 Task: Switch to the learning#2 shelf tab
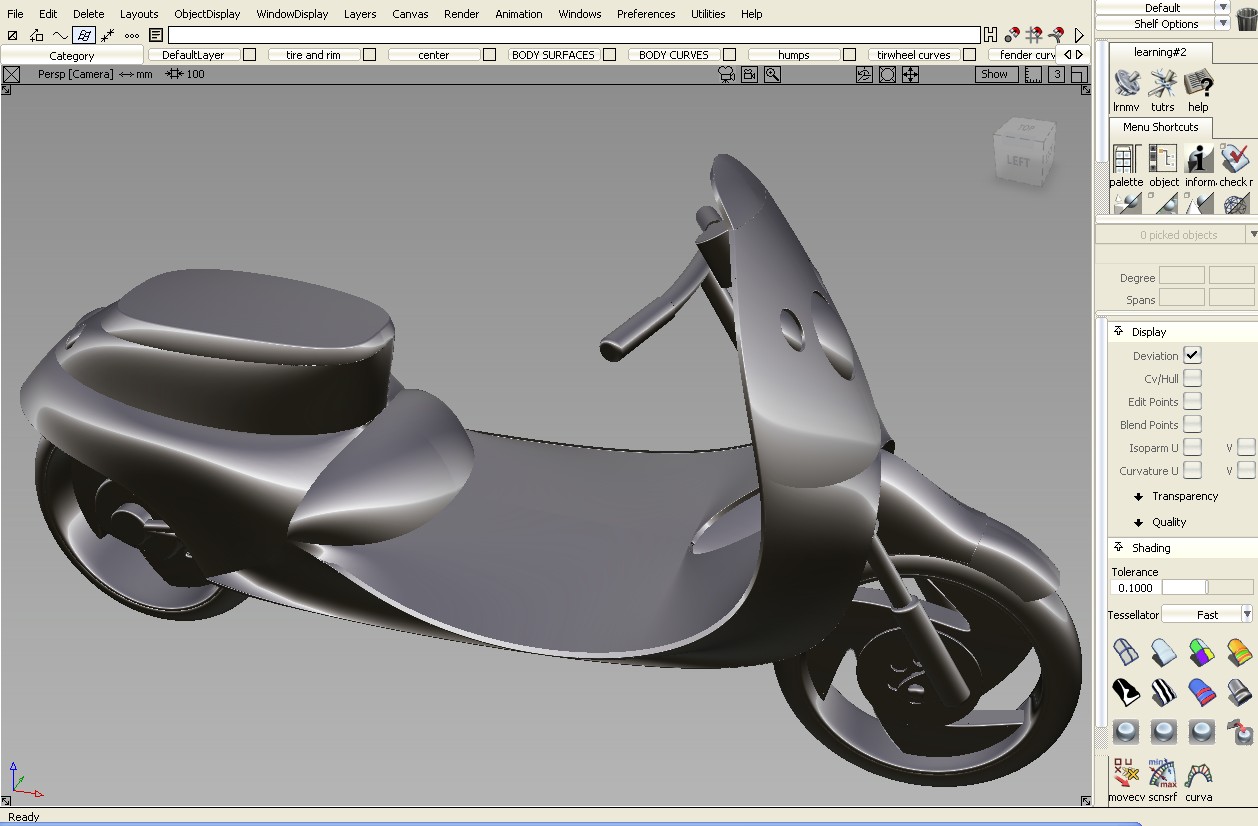pos(1160,50)
